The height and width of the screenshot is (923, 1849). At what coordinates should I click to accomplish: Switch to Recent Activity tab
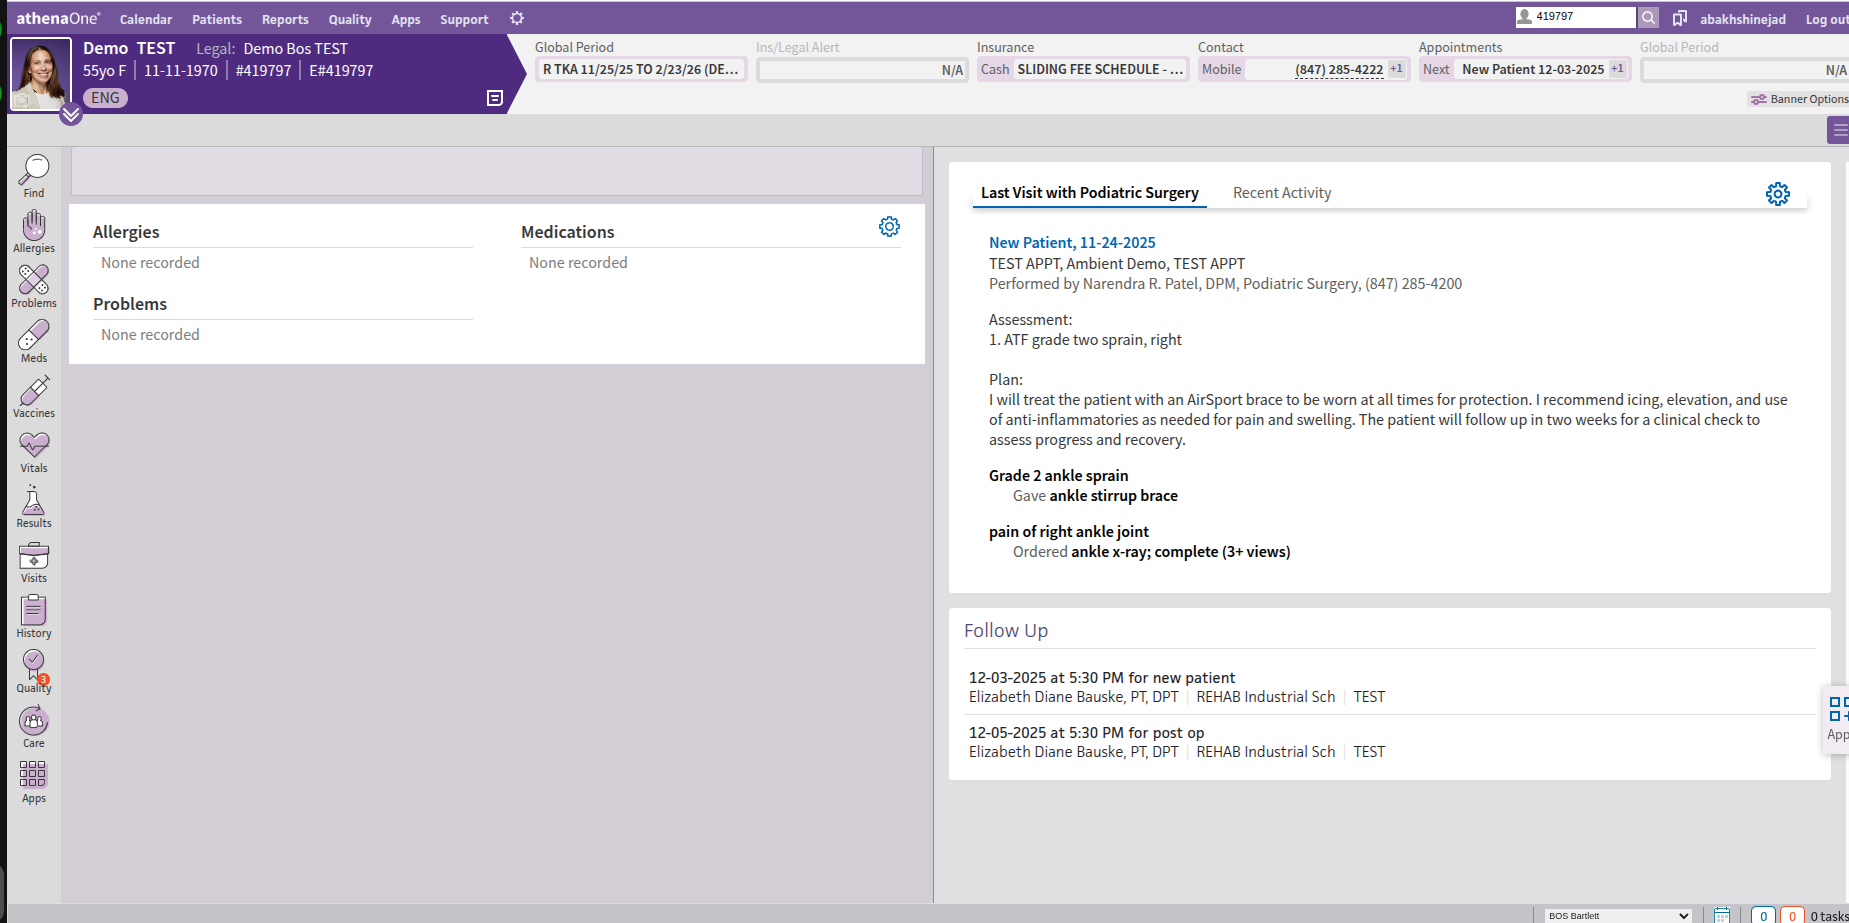[x=1282, y=193]
